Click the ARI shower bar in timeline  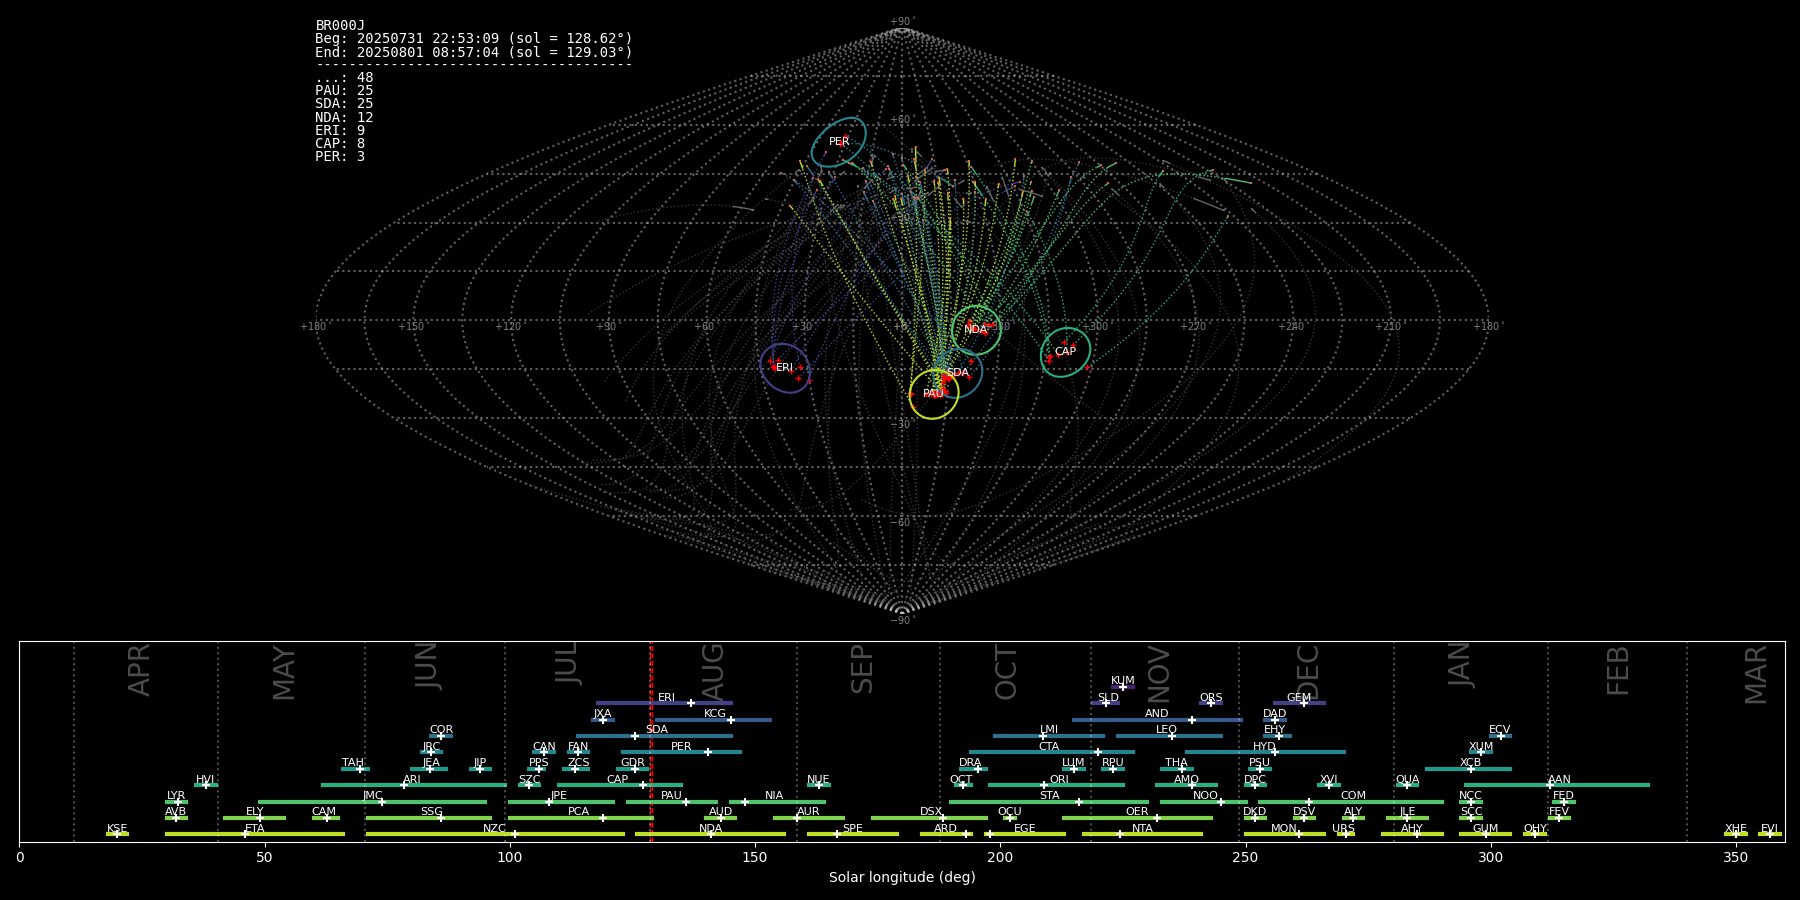coord(414,785)
